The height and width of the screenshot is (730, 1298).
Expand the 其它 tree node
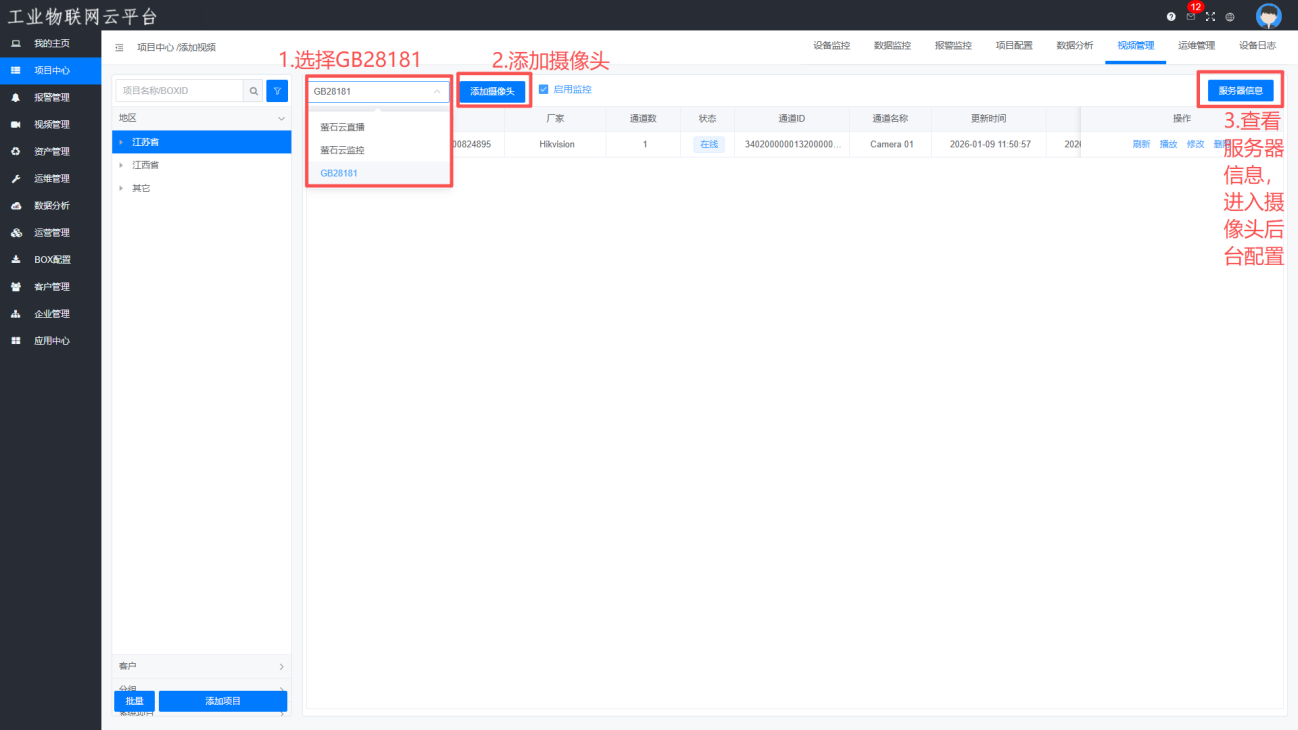coord(122,188)
